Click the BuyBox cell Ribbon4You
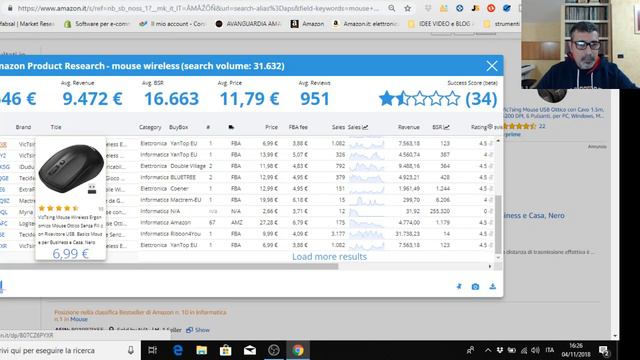The image size is (640, 360). 186,233
